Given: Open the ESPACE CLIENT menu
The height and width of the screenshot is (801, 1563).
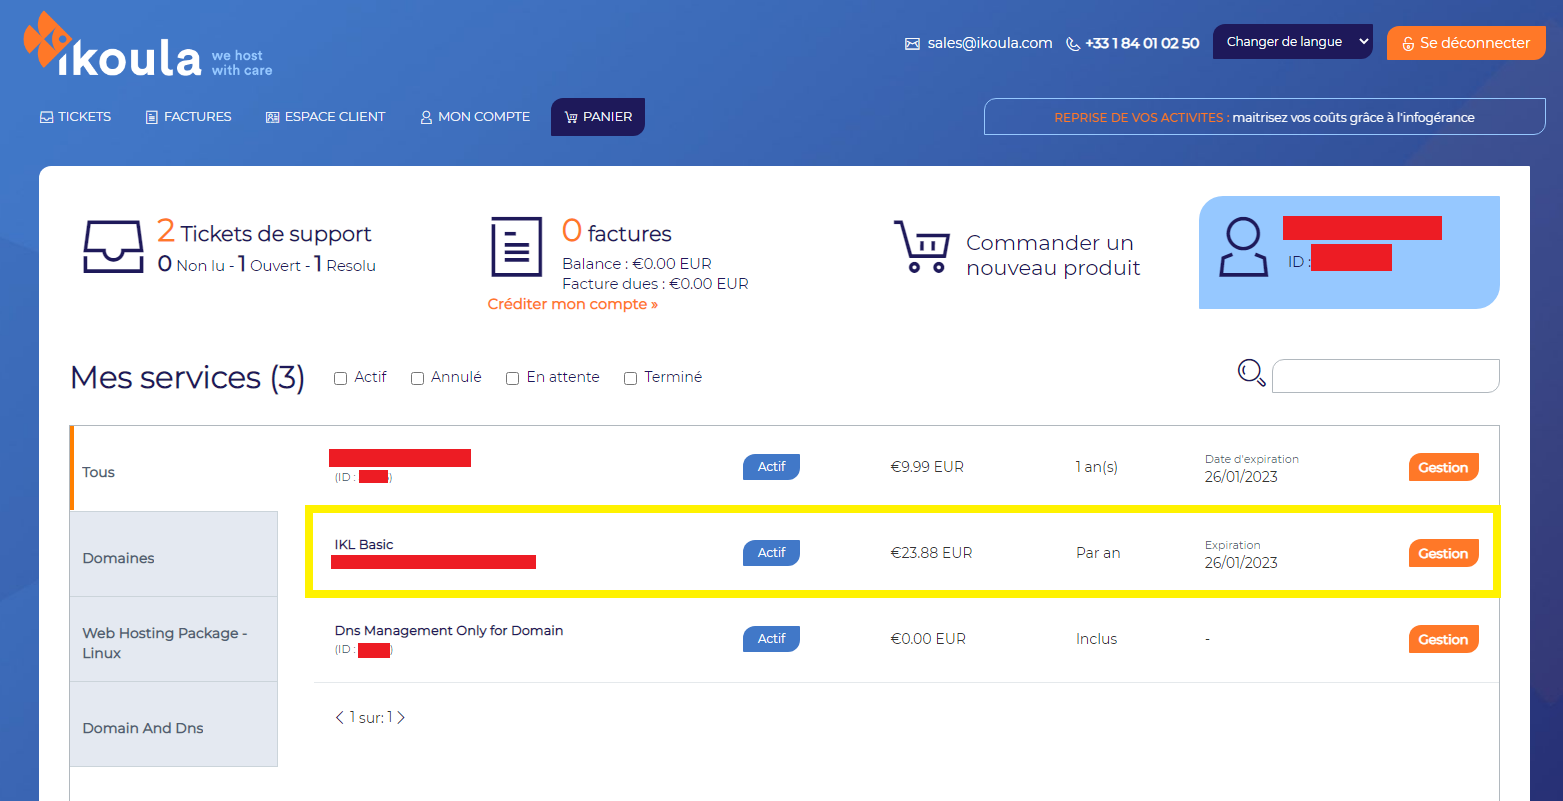Looking at the screenshot, I should point(325,117).
